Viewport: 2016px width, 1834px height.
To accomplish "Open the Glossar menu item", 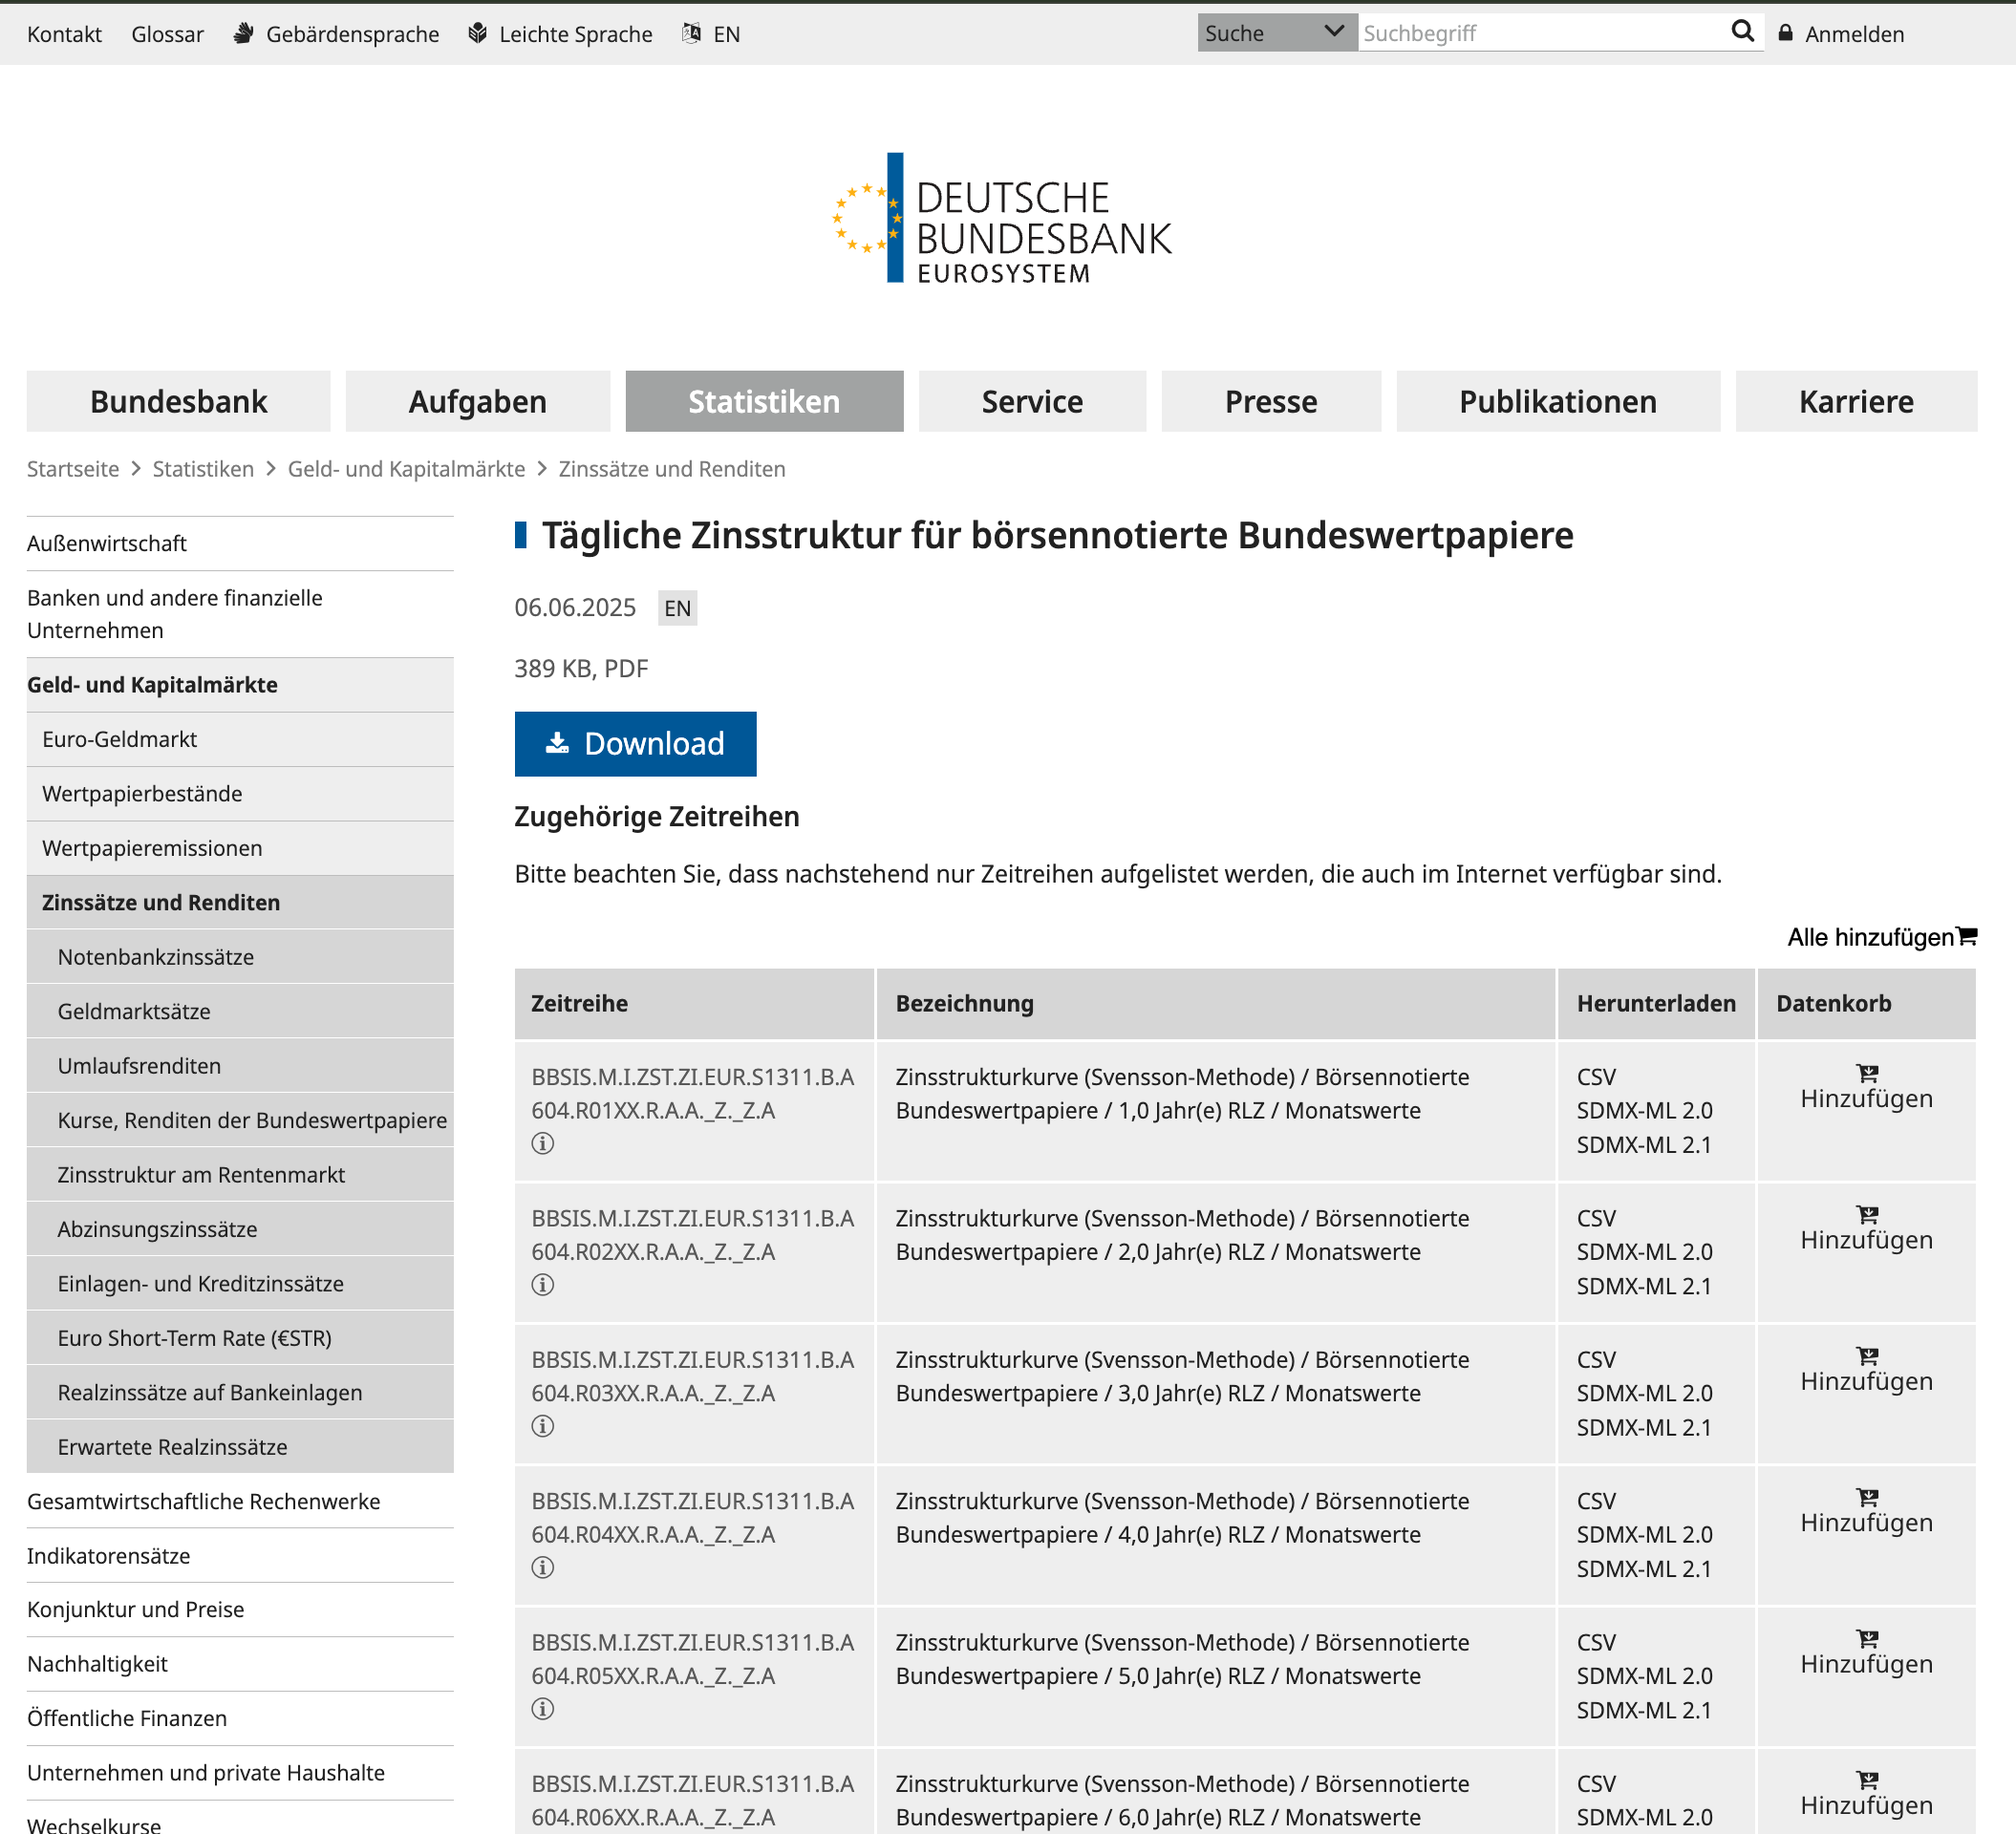I will 167,33.
